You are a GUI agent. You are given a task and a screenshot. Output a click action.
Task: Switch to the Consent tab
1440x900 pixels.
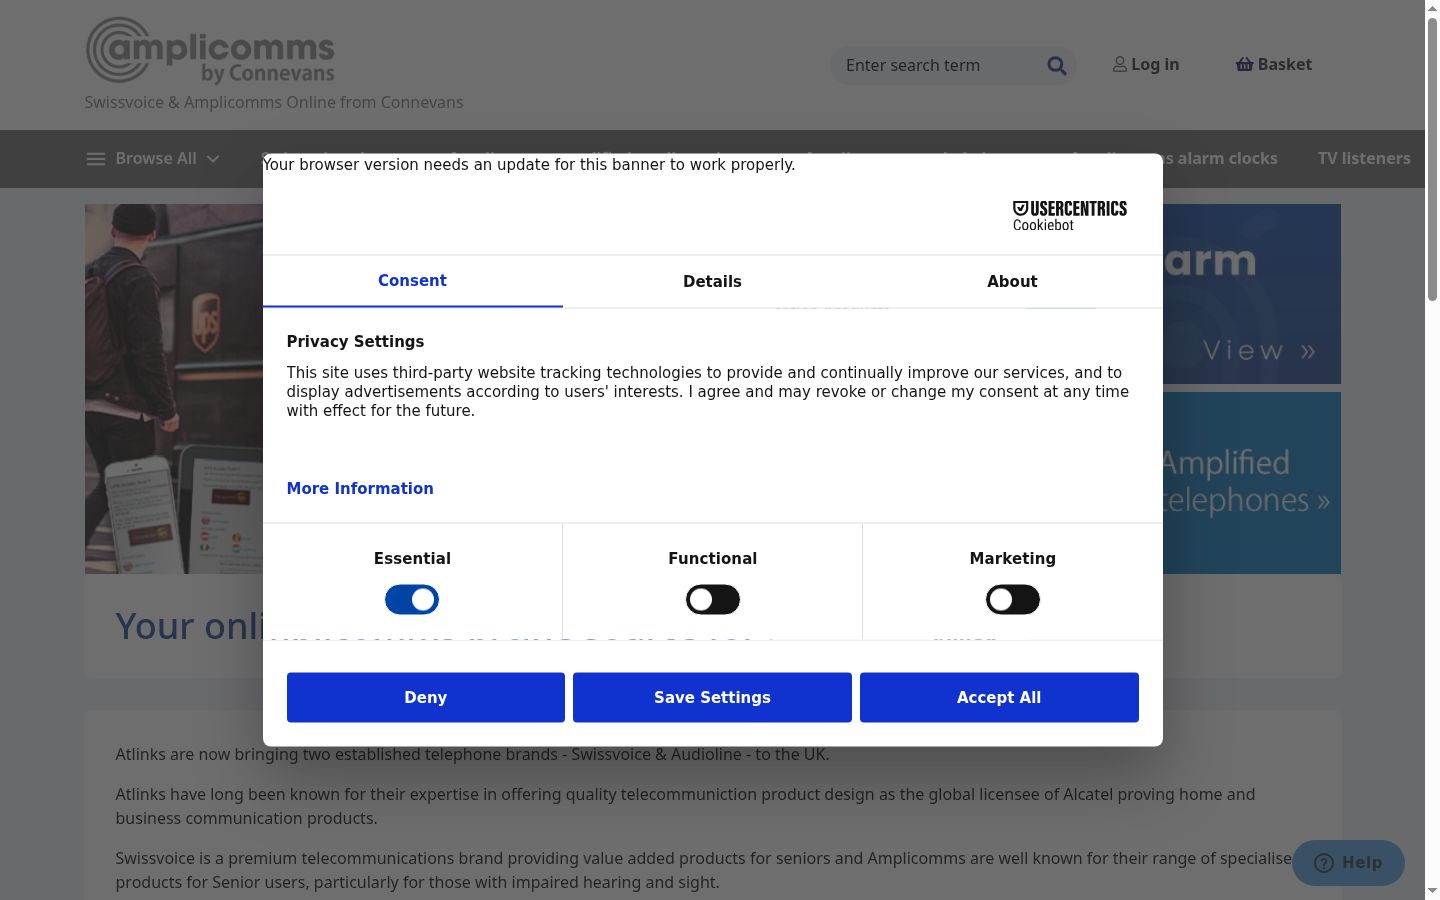[412, 281]
